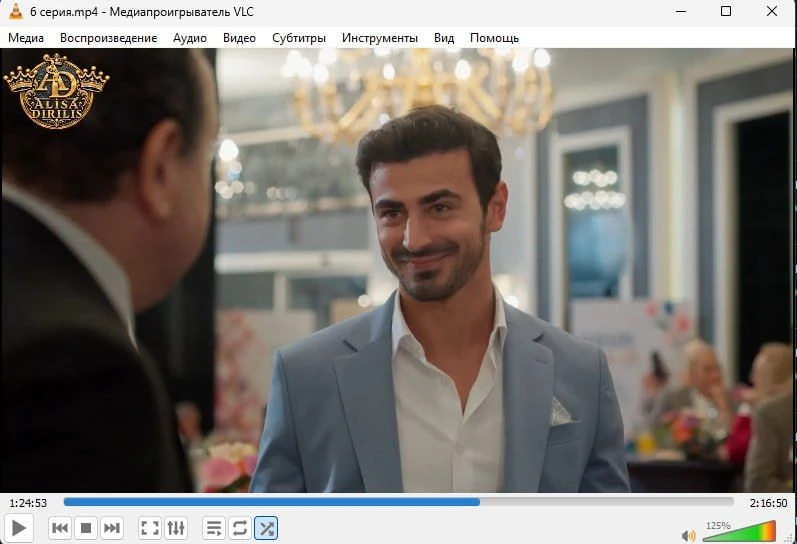Viewport: 797px width, 544px height.
Task: Toggle loop repeat mode
Action: tap(240, 528)
